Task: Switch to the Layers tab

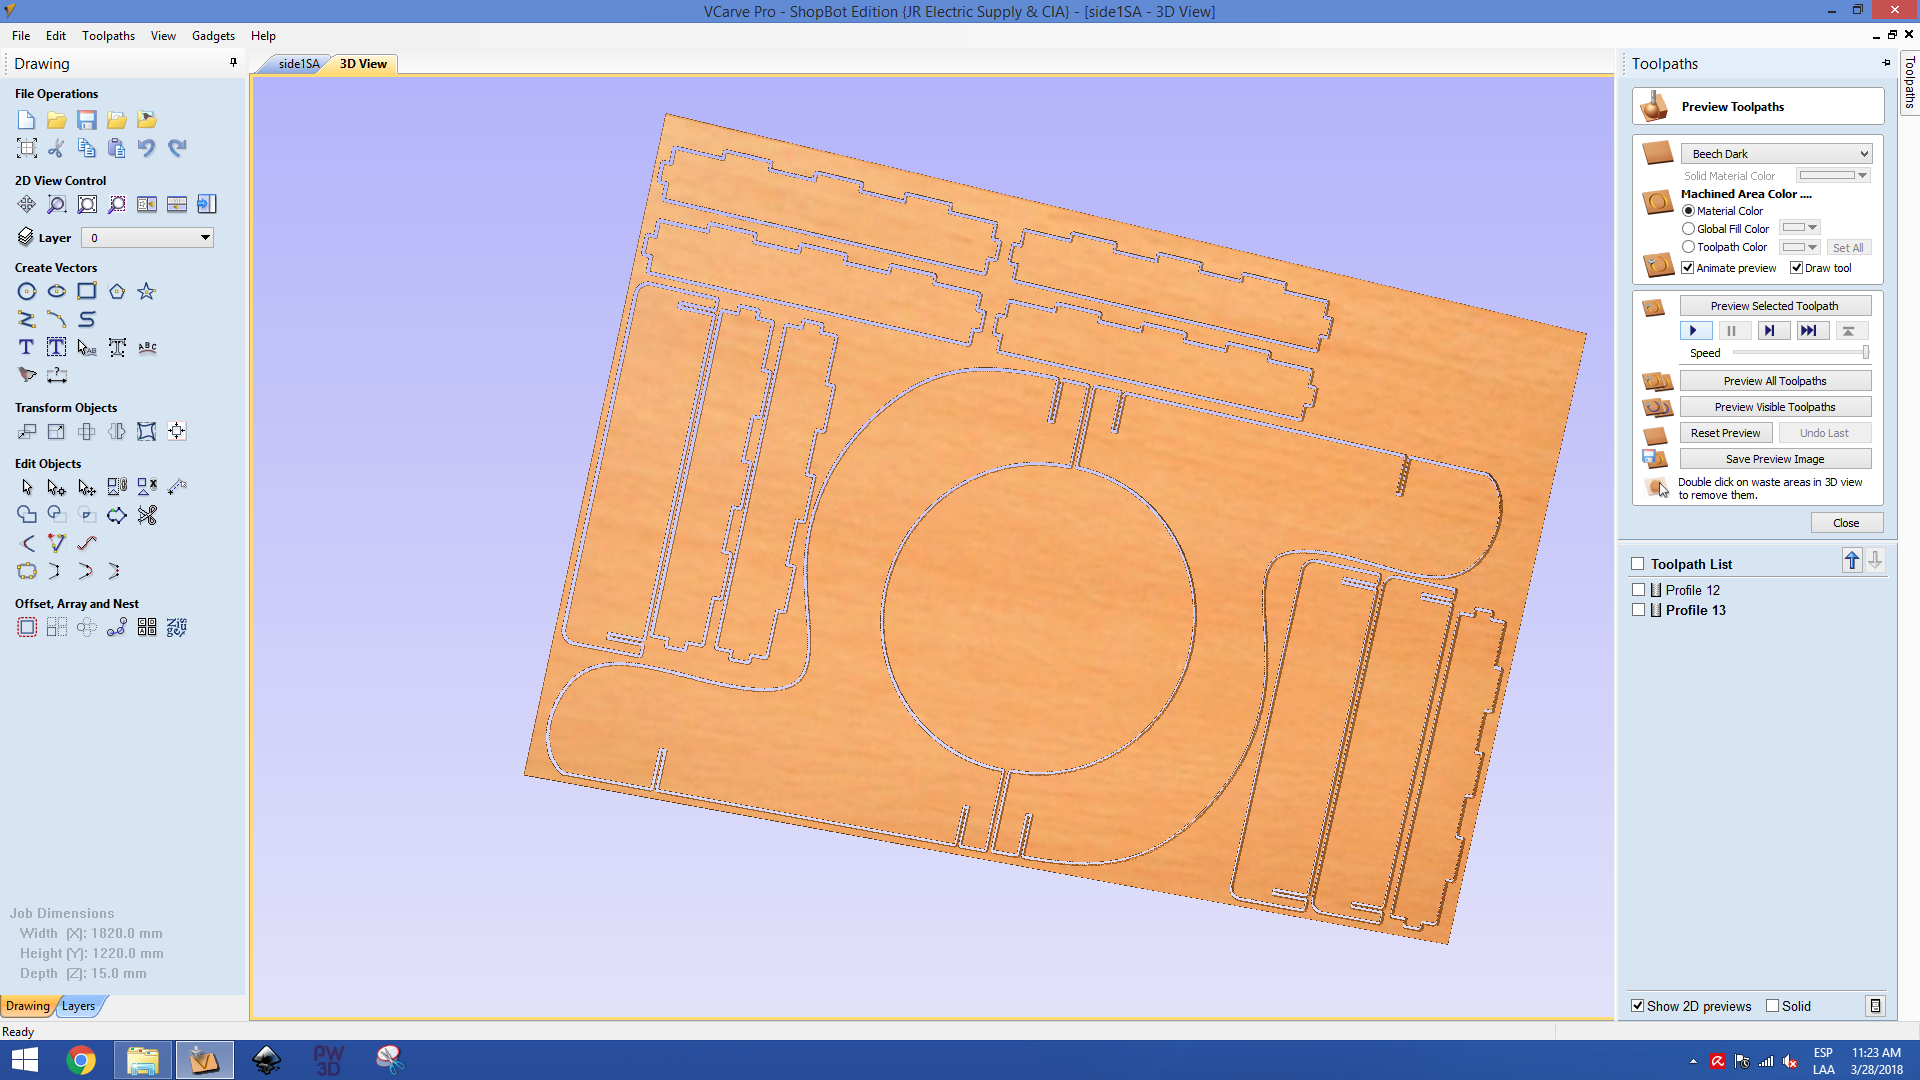Action: [78, 1006]
